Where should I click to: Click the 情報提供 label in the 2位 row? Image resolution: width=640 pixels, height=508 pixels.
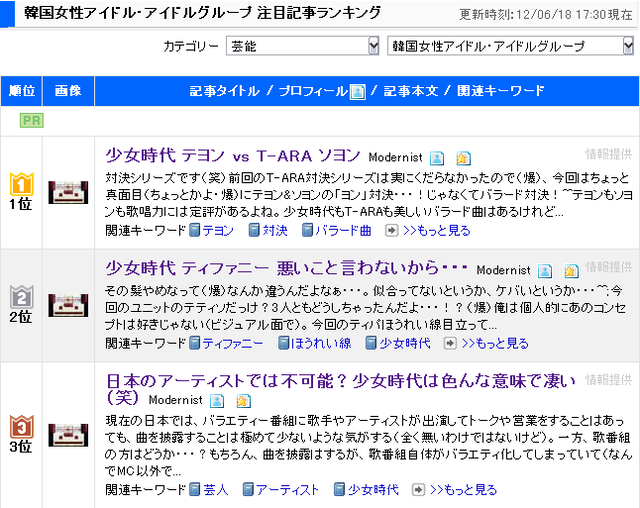tap(609, 267)
